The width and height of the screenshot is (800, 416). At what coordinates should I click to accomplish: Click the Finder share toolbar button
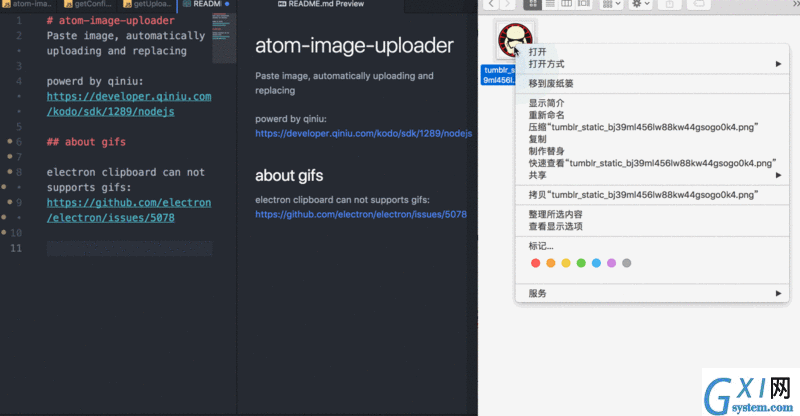(x=669, y=4)
